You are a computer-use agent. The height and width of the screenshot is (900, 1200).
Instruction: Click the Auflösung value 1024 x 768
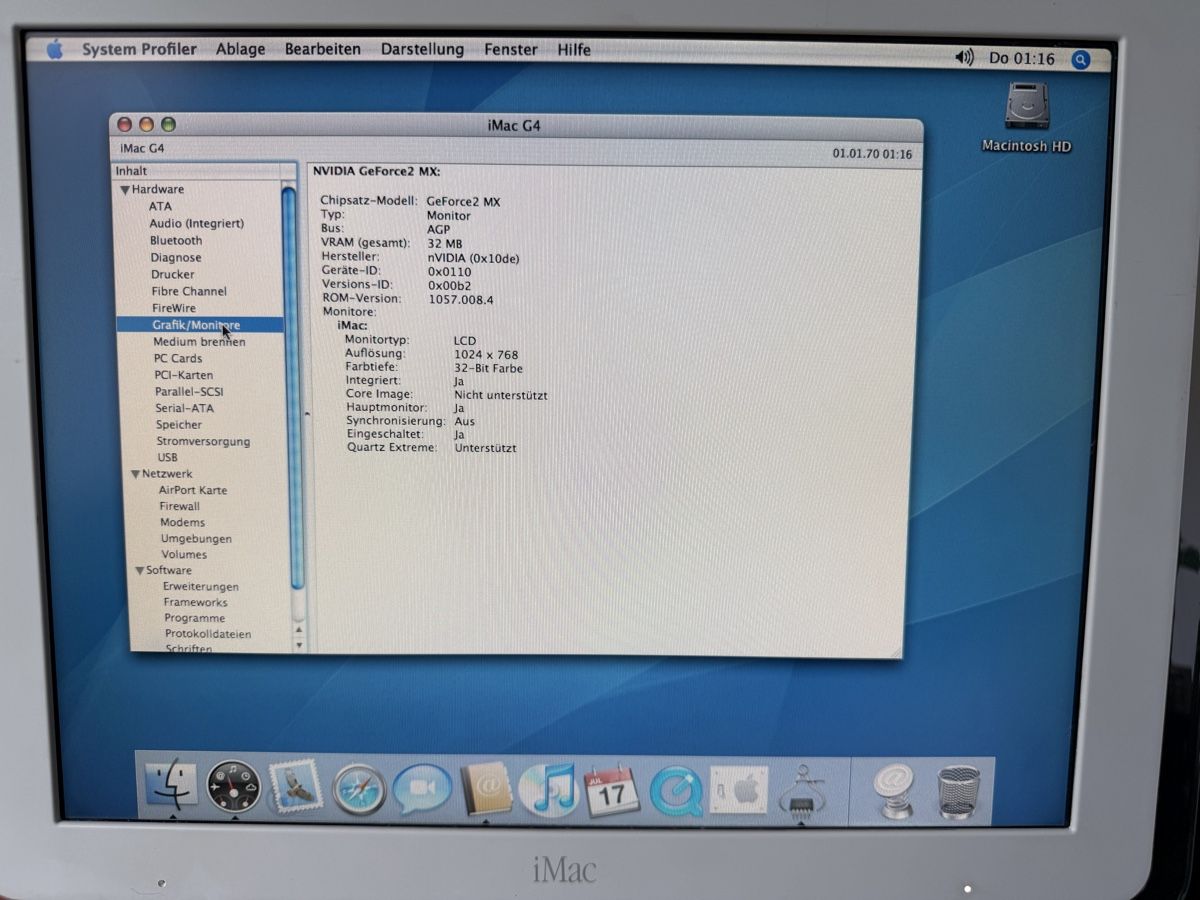point(486,354)
